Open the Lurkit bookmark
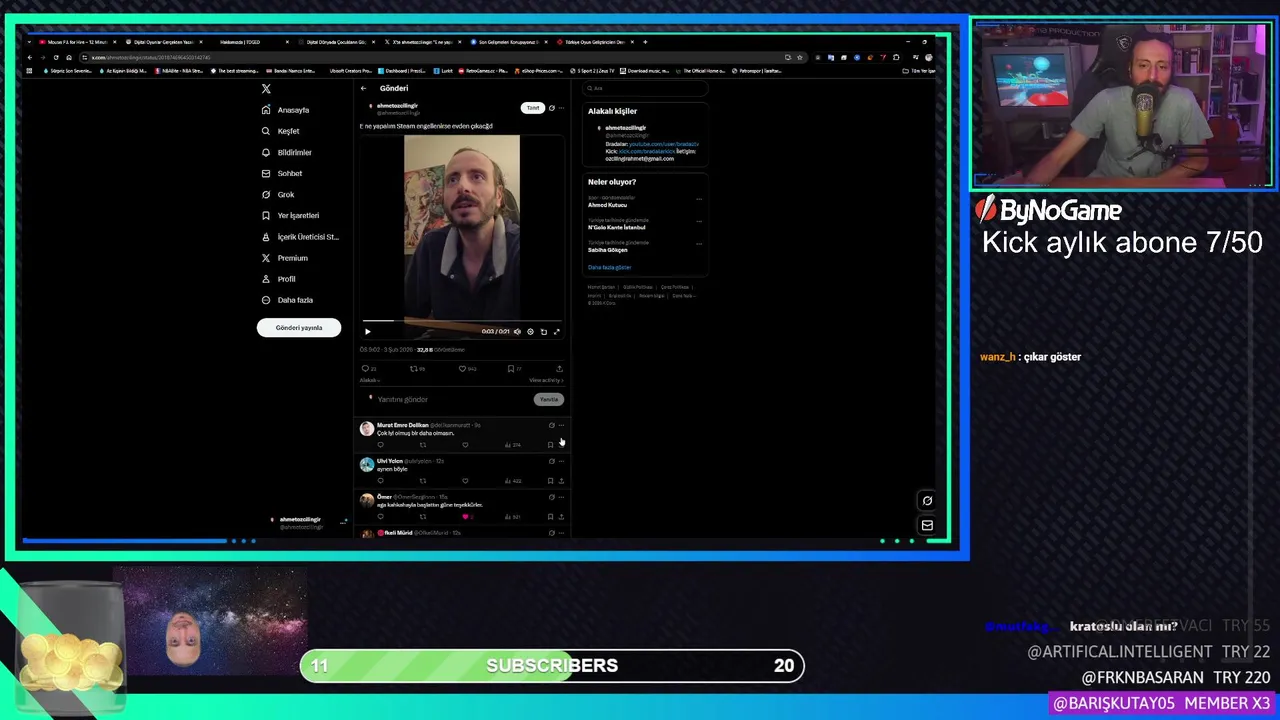The width and height of the screenshot is (1280, 720). click(444, 71)
